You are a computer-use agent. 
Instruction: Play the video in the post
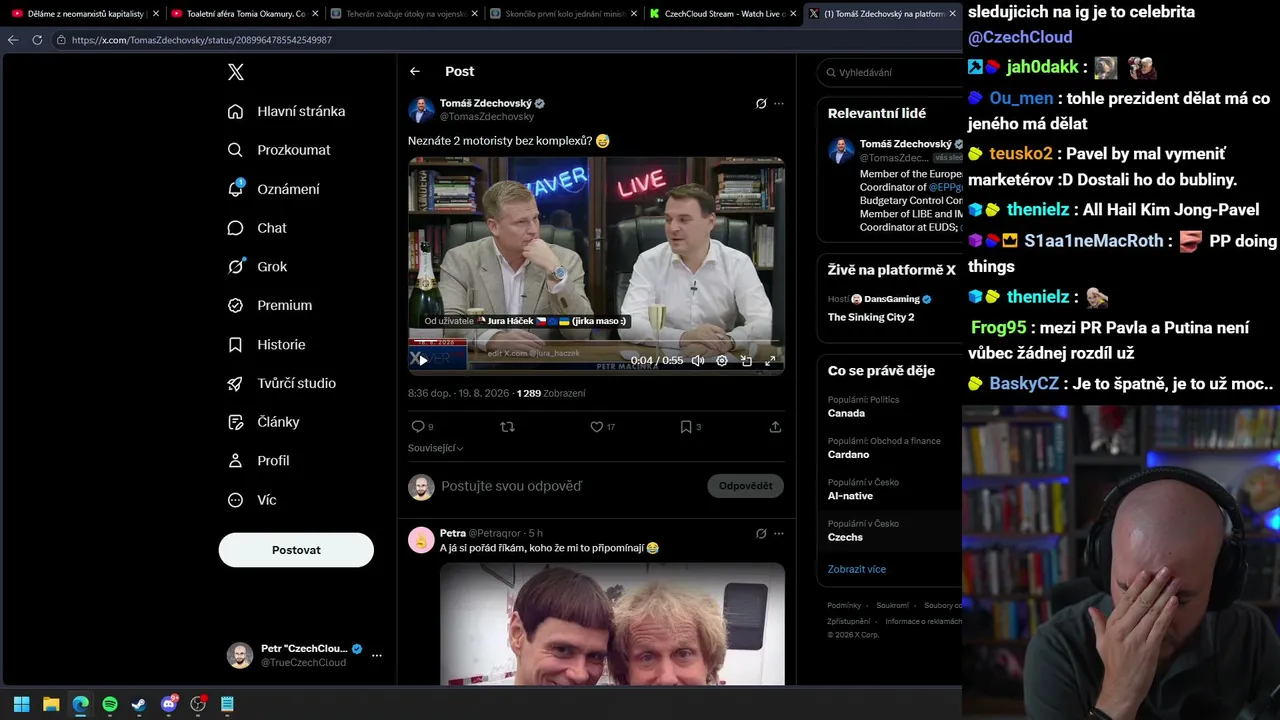click(x=423, y=360)
